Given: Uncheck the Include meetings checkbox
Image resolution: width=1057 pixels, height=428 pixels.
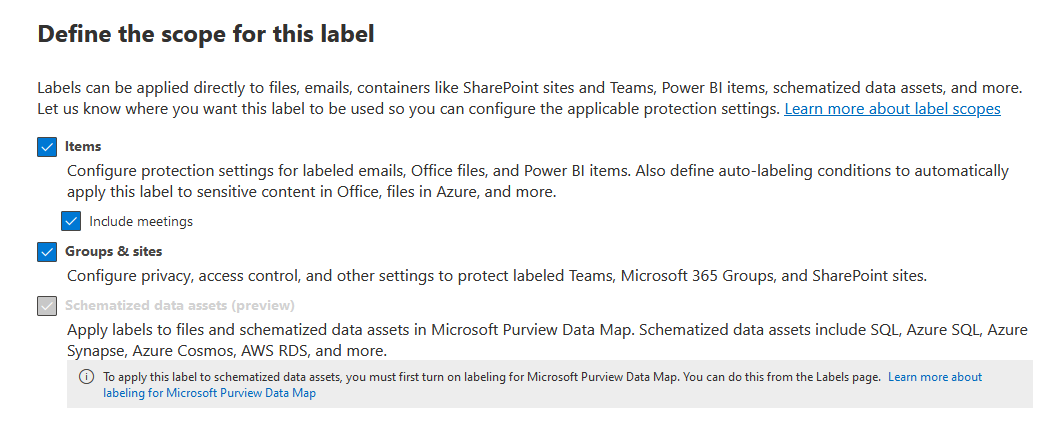Looking at the screenshot, I should pyautogui.click(x=71, y=221).
